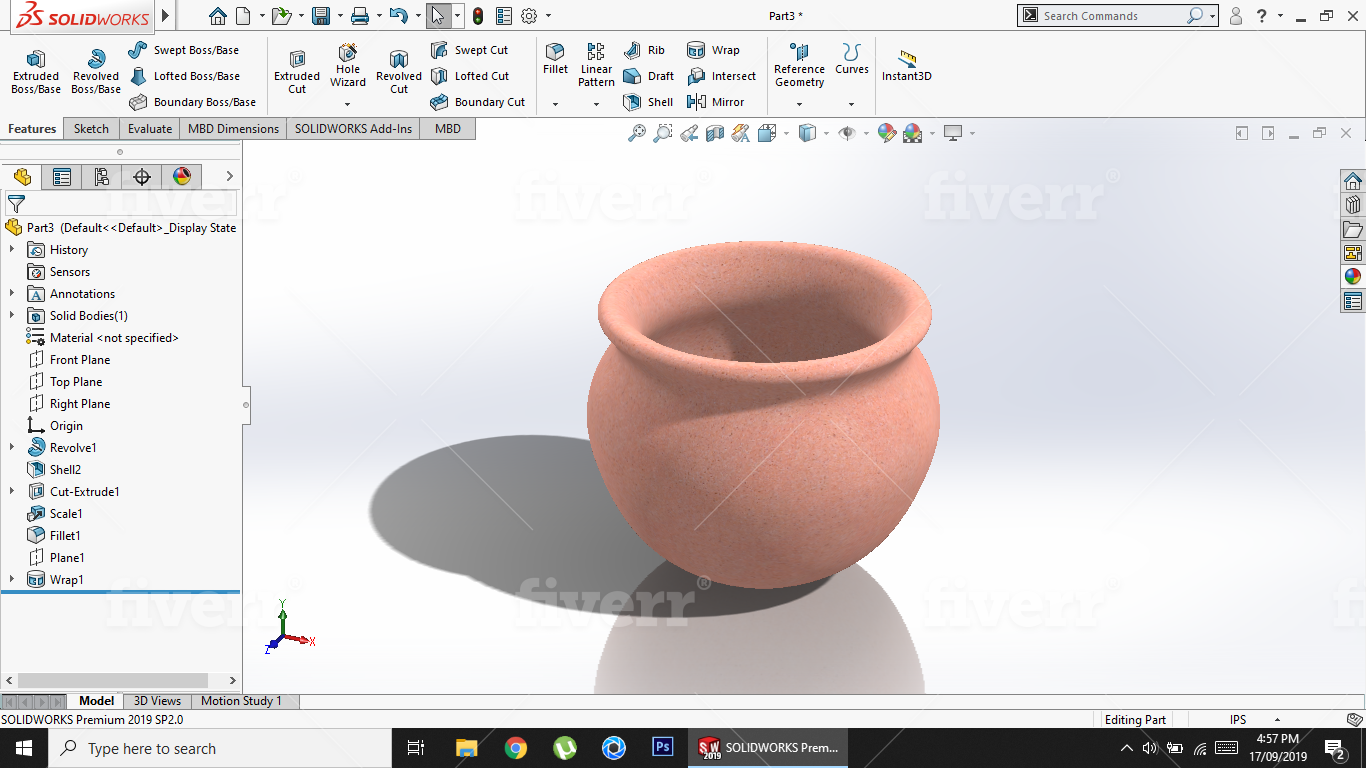Switch to the Sketch tab
The height and width of the screenshot is (768, 1366).
coord(91,129)
